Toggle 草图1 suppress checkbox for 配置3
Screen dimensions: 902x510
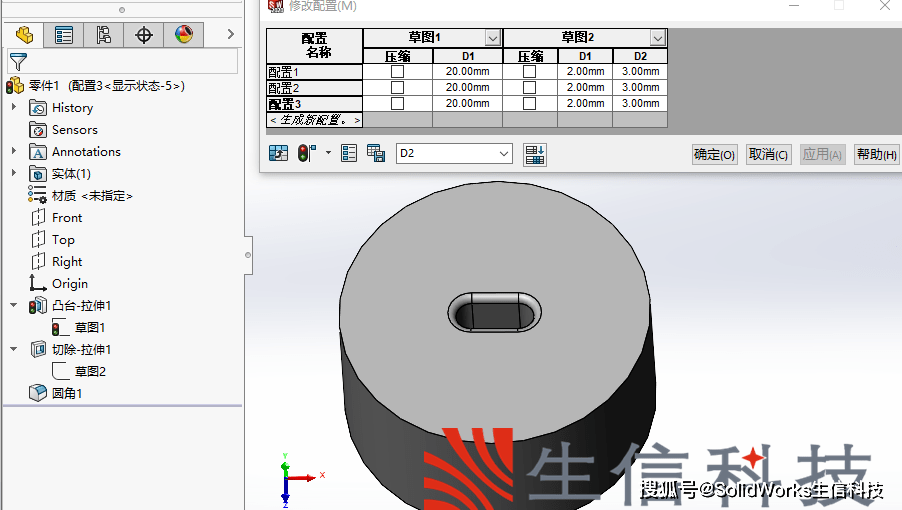(x=397, y=103)
